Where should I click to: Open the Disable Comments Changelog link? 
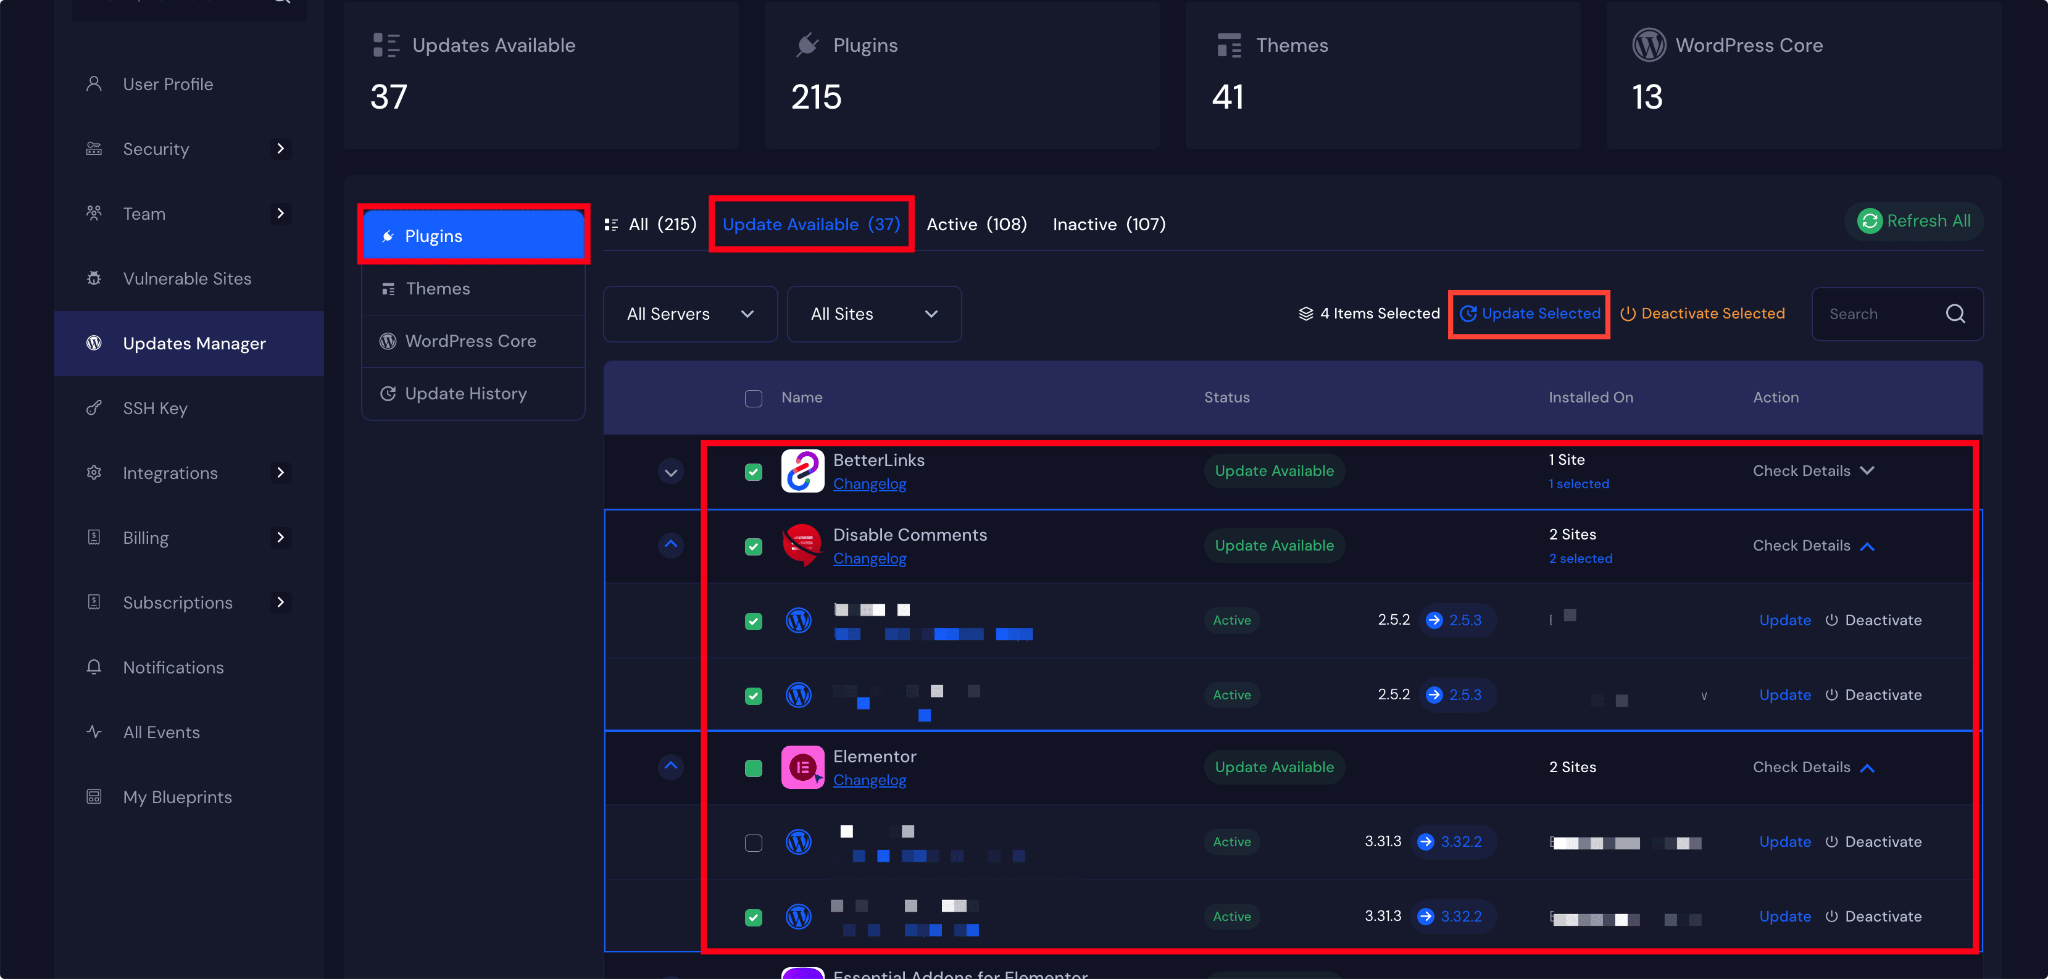click(x=869, y=559)
